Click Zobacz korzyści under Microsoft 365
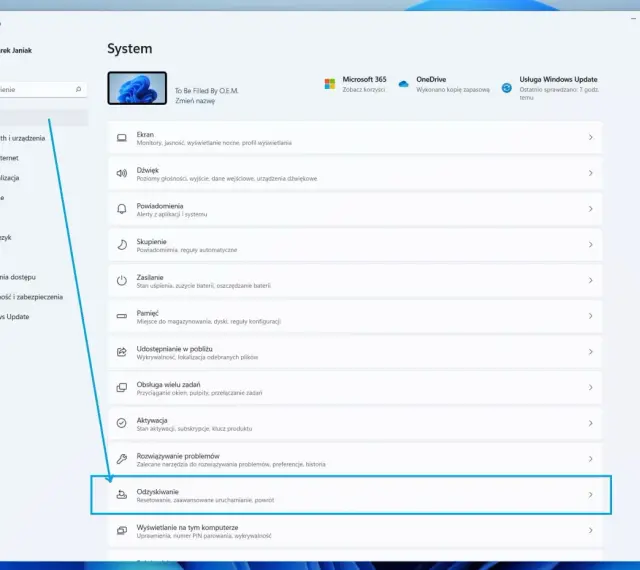The image size is (640, 570). [x=364, y=89]
